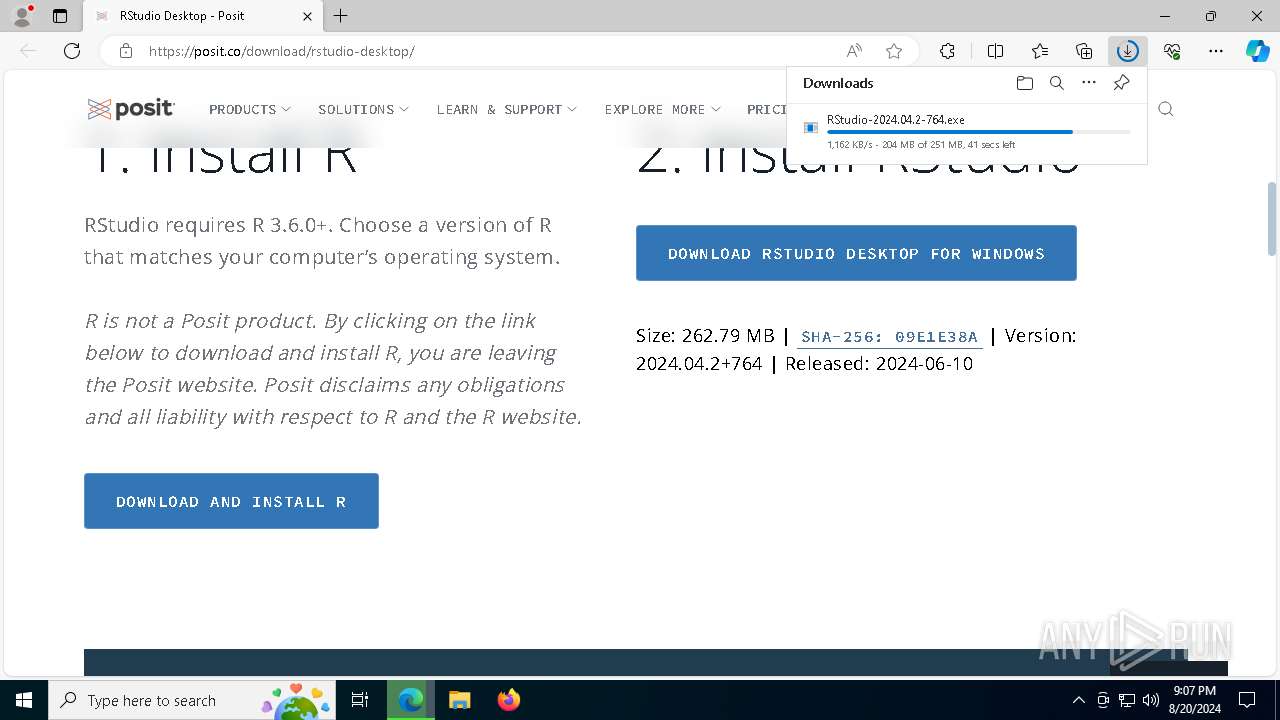The width and height of the screenshot is (1280, 720).
Task: Open File Explorer from taskbar
Action: click(x=459, y=700)
